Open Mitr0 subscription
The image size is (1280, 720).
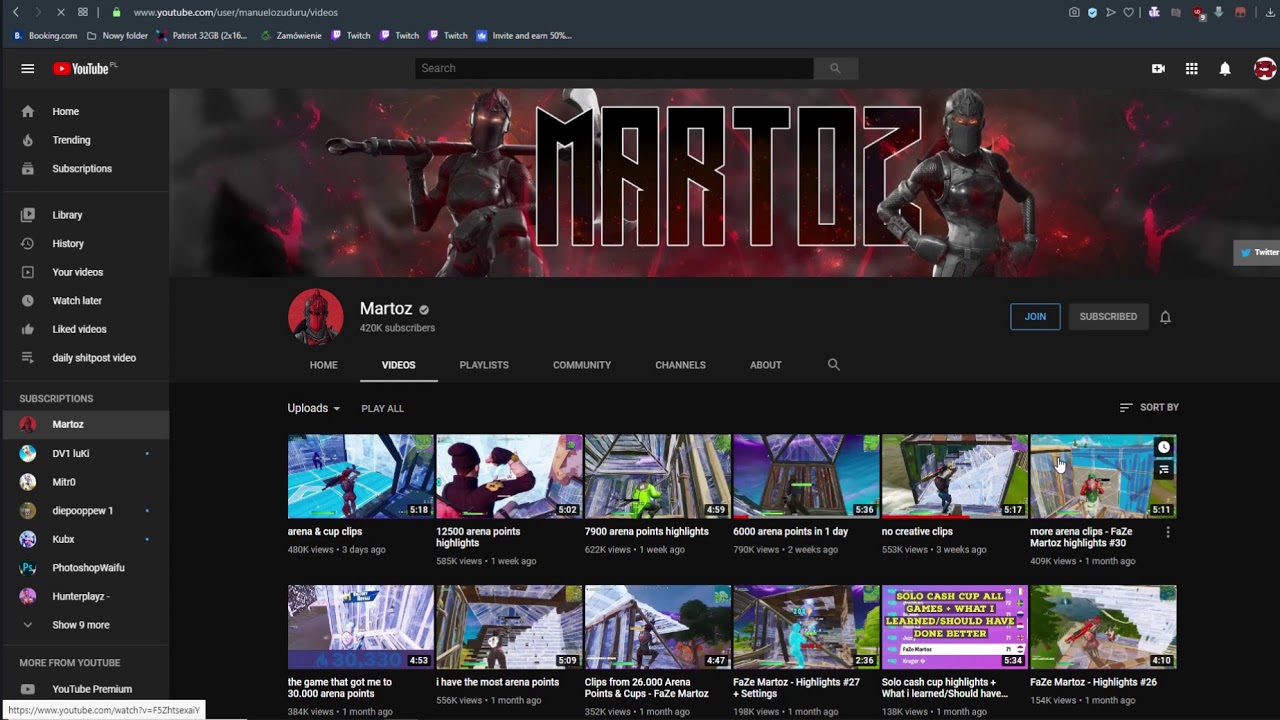(x=85, y=482)
